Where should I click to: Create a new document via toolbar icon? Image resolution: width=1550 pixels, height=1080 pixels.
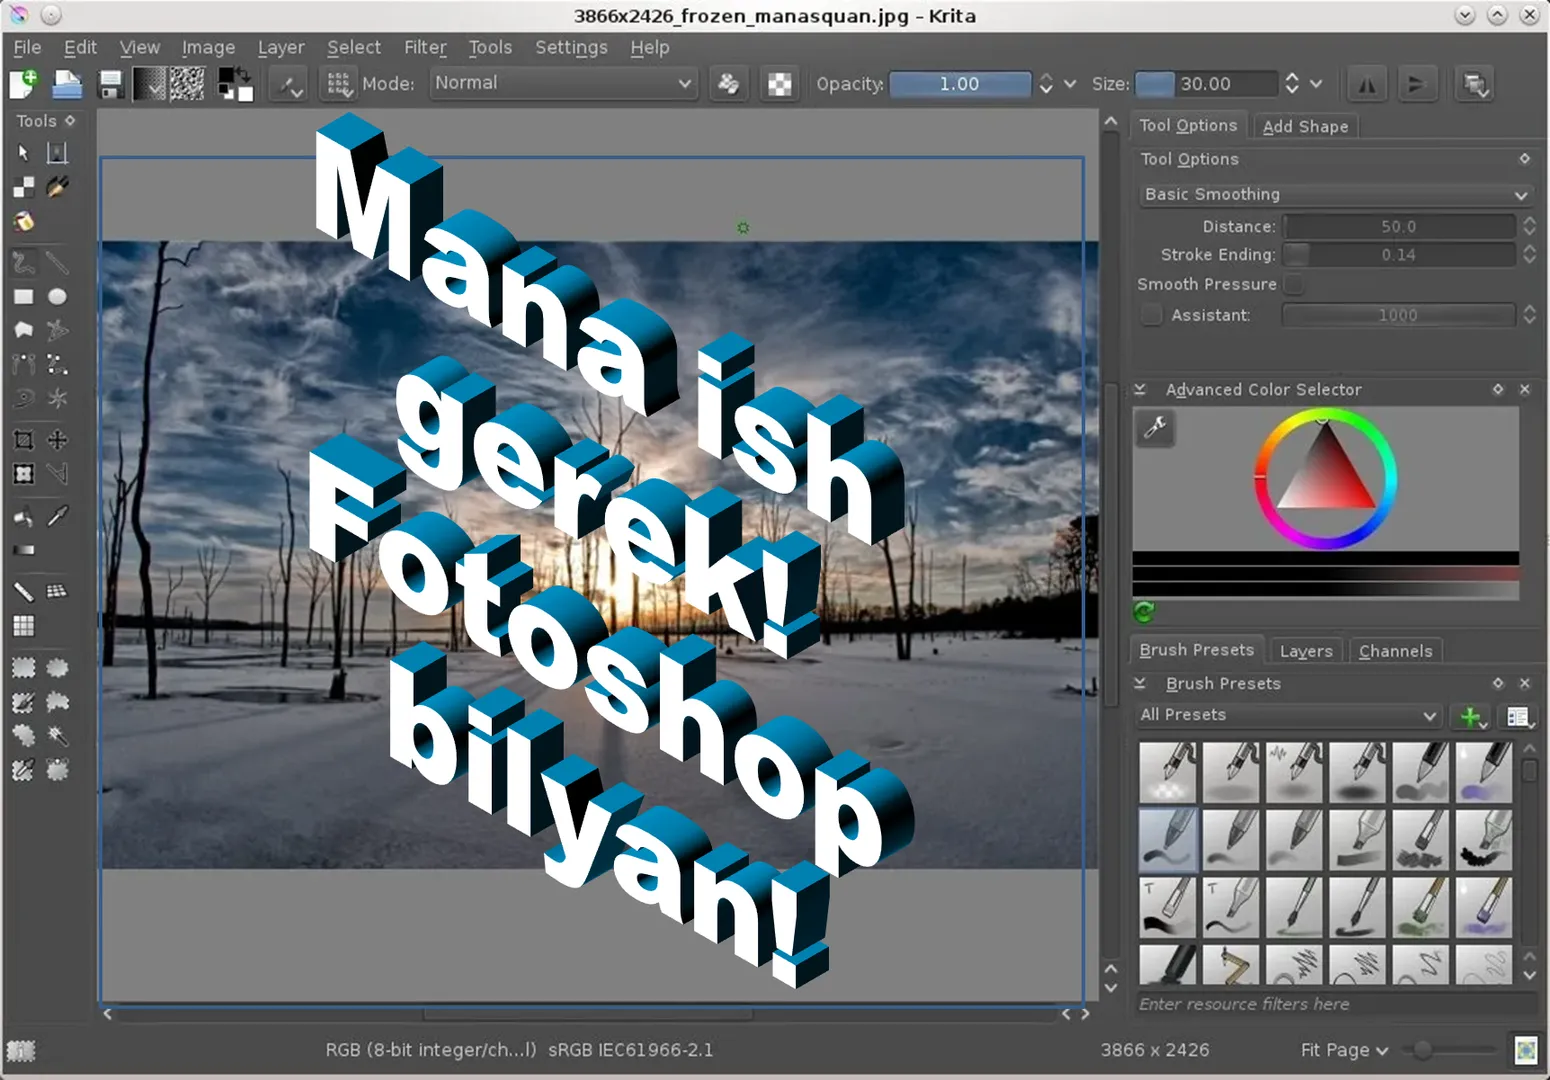pos(24,84)
